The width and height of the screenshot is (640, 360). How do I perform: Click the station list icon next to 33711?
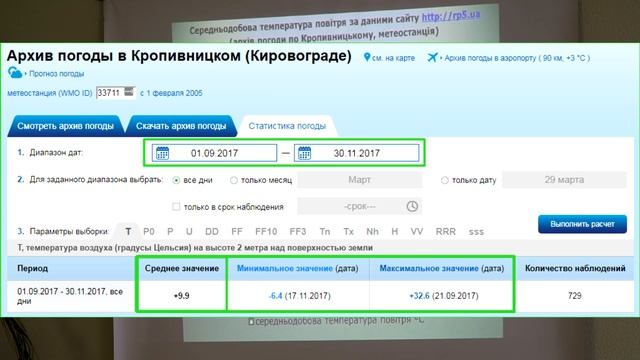(129, 92)
